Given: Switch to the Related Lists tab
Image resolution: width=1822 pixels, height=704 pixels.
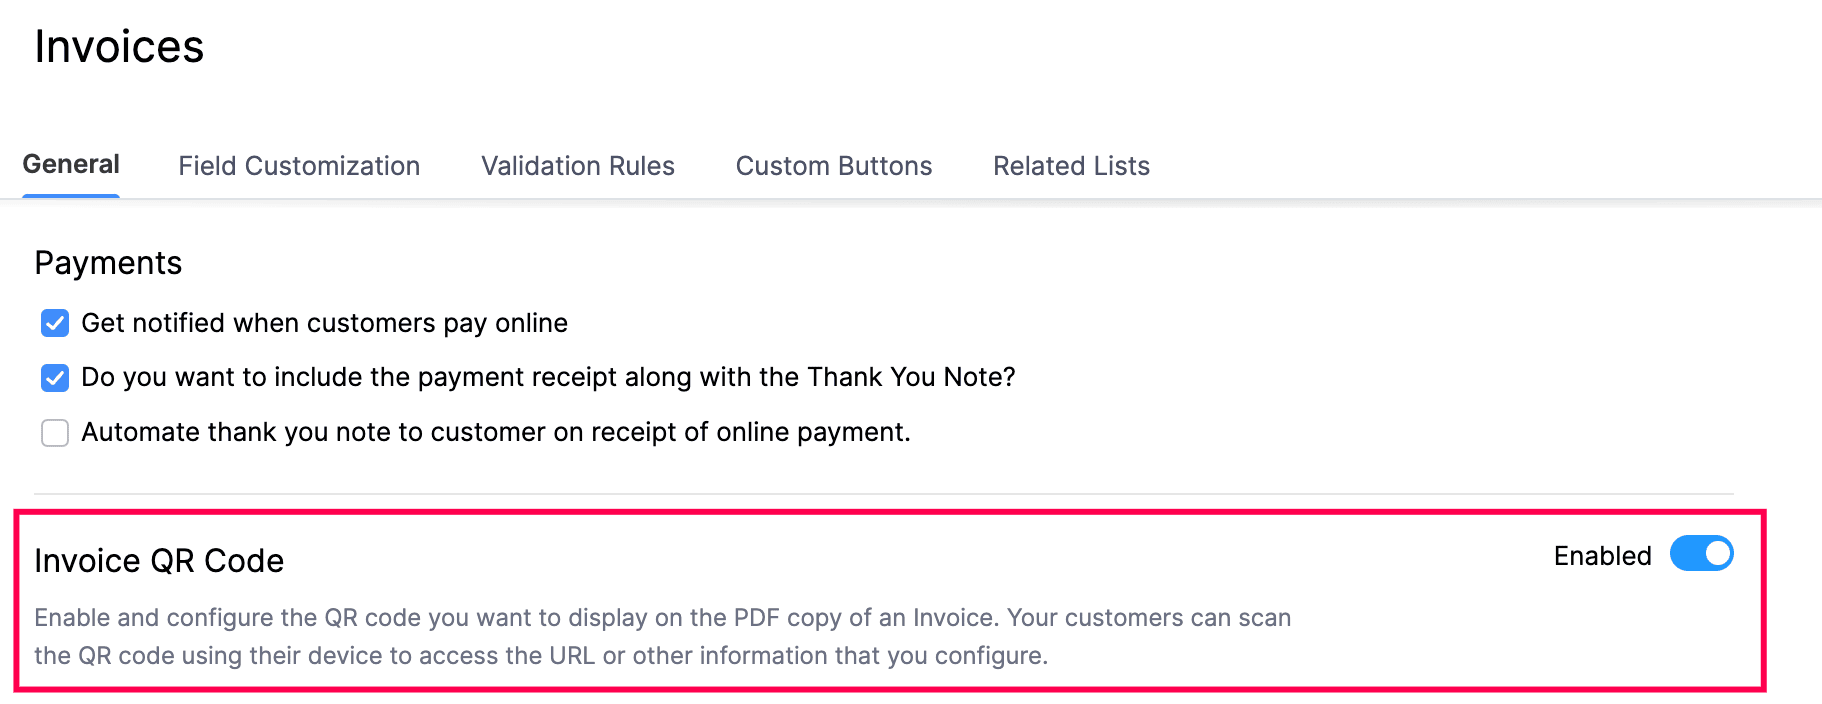Looking at the screenshot, I should (x=1071, y=166).
